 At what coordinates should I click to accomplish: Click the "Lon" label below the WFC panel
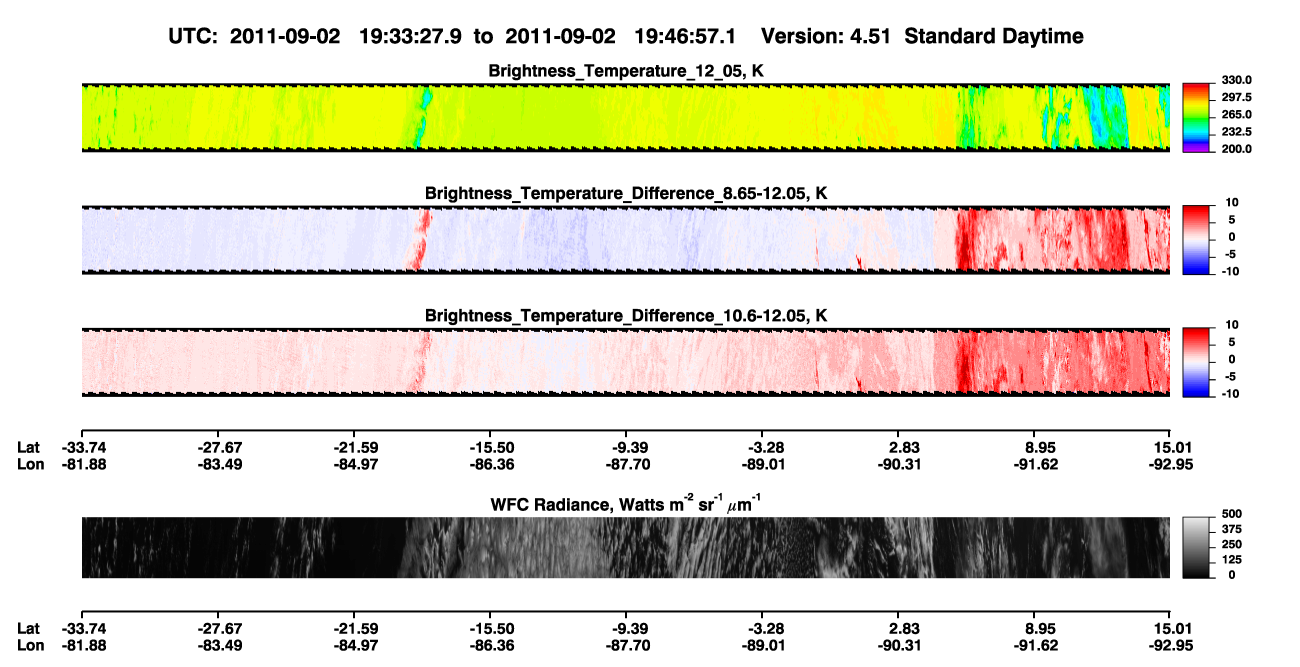(x=30, y=644)
